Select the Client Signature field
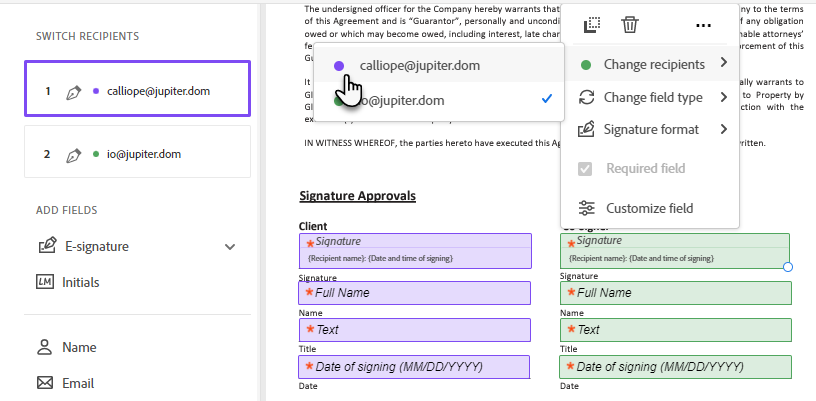Image resolution: width=816 pixels, height=401 pixels. 415,251
